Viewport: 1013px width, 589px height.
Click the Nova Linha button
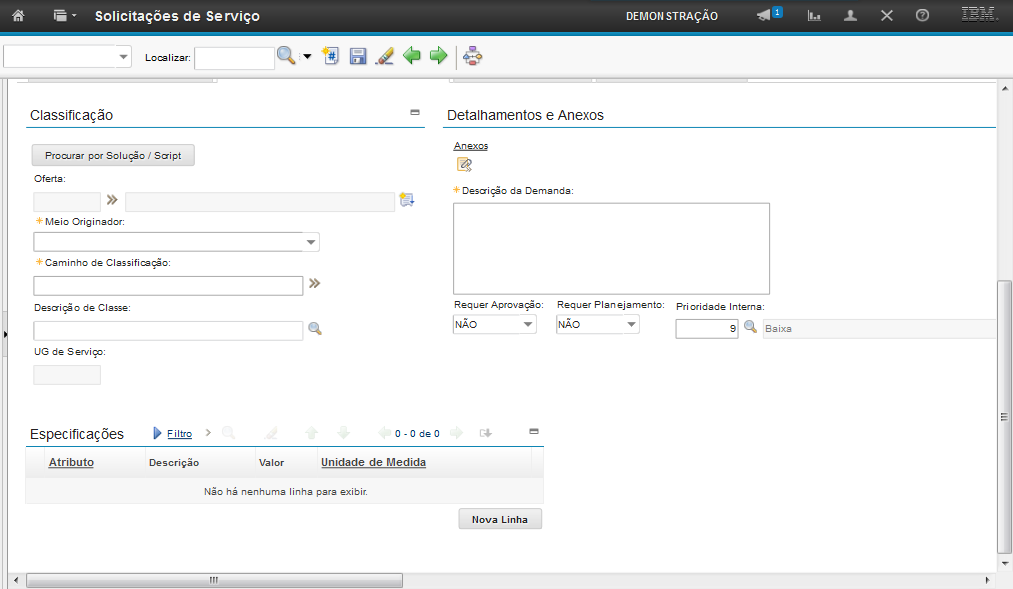pos(500,519)
